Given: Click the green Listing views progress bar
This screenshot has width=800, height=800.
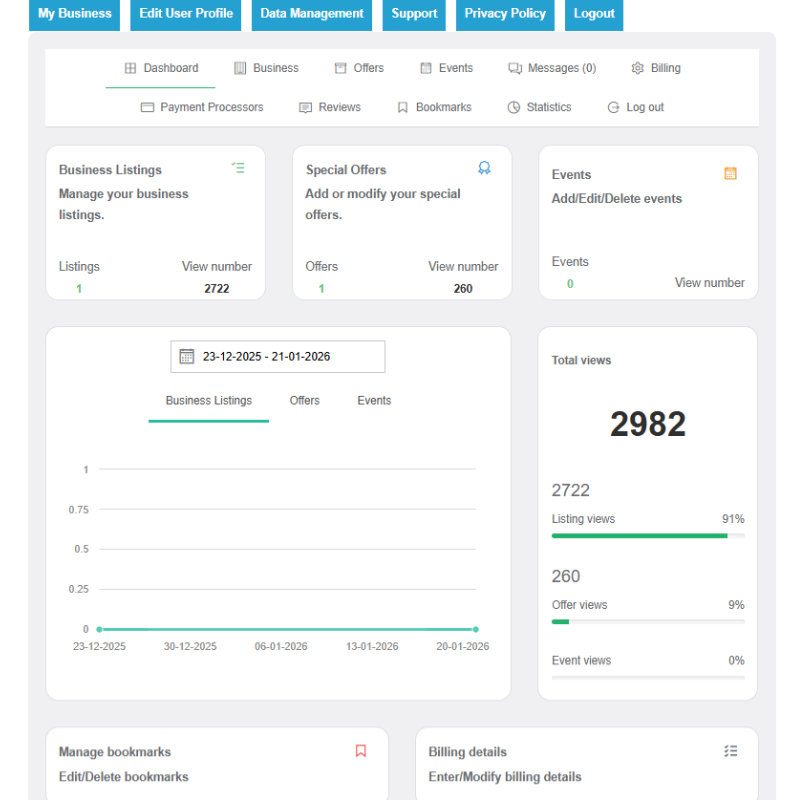Looking at the screenshot, I should pos(640,536).
